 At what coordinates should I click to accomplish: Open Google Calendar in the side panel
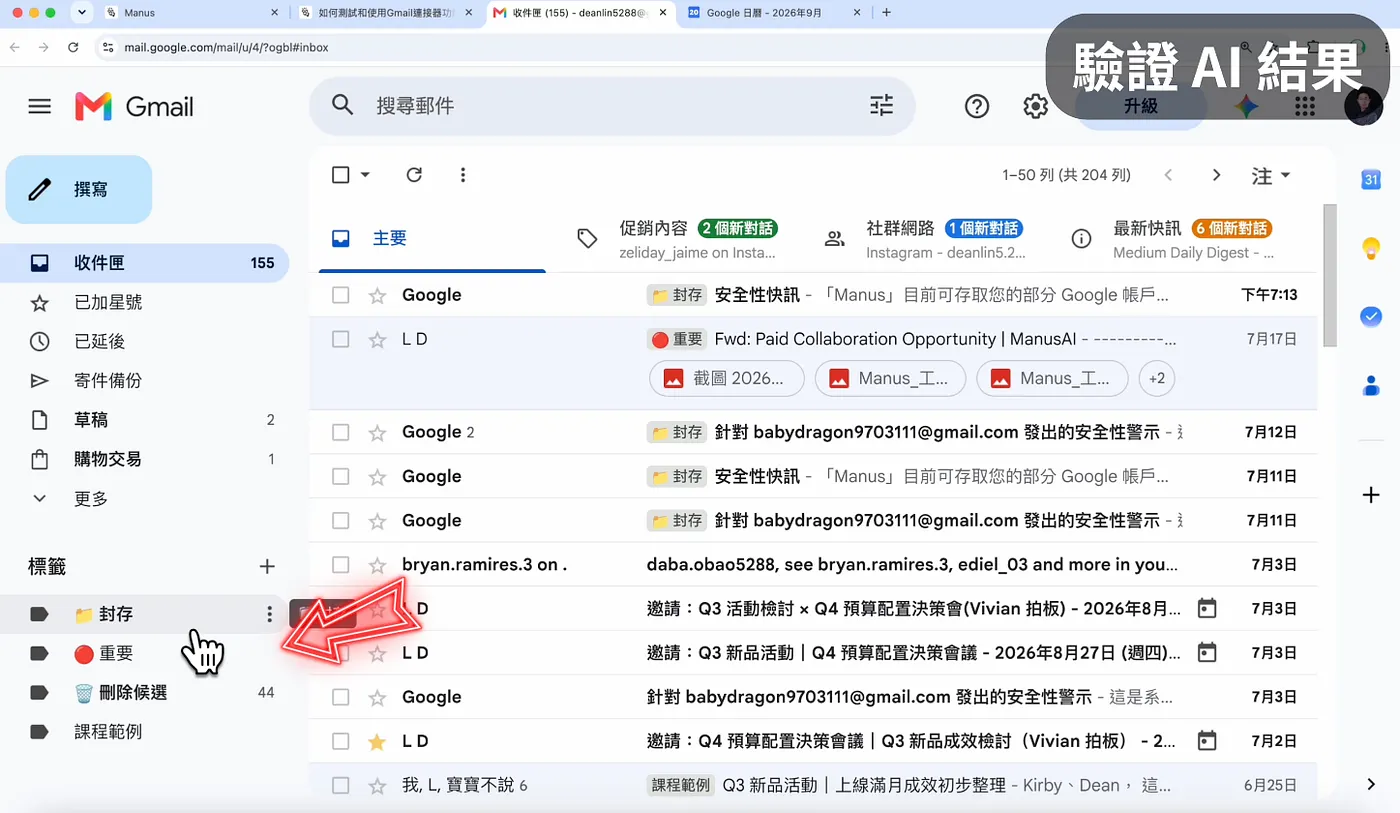1371,180
